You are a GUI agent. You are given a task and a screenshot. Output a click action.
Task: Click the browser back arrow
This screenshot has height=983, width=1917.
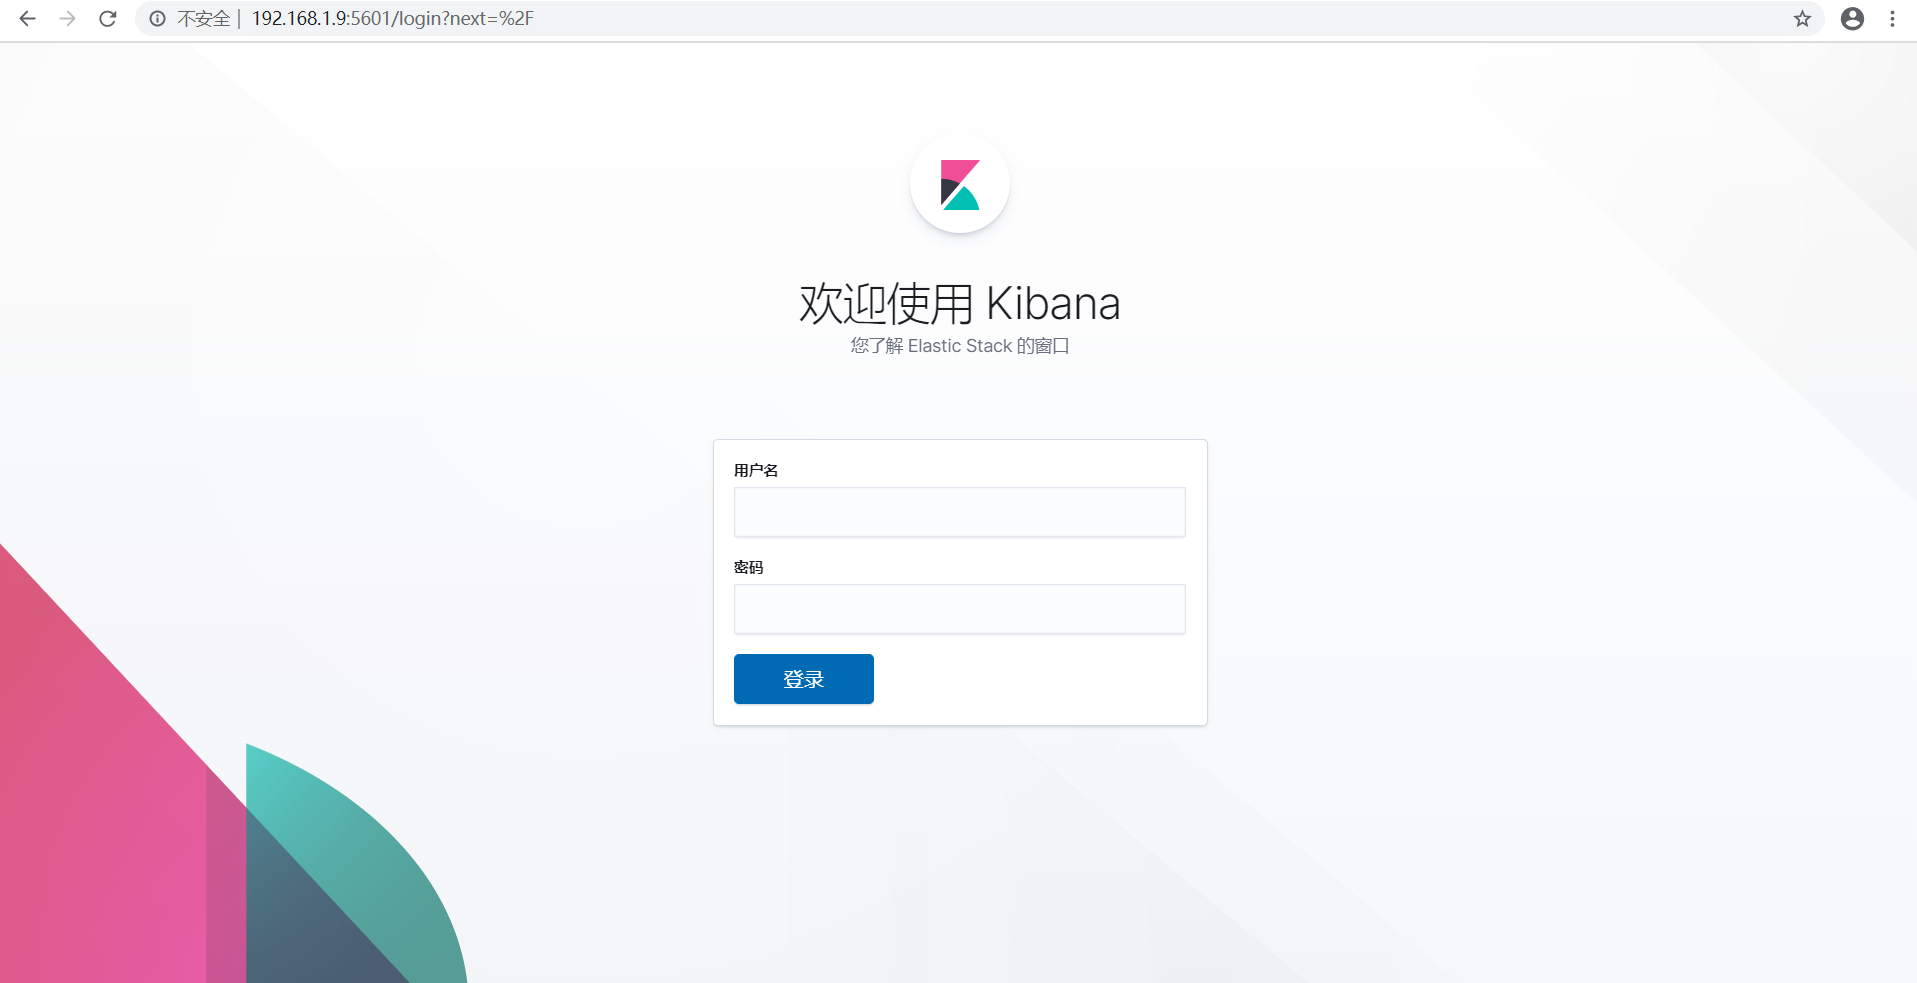point(27,18)
